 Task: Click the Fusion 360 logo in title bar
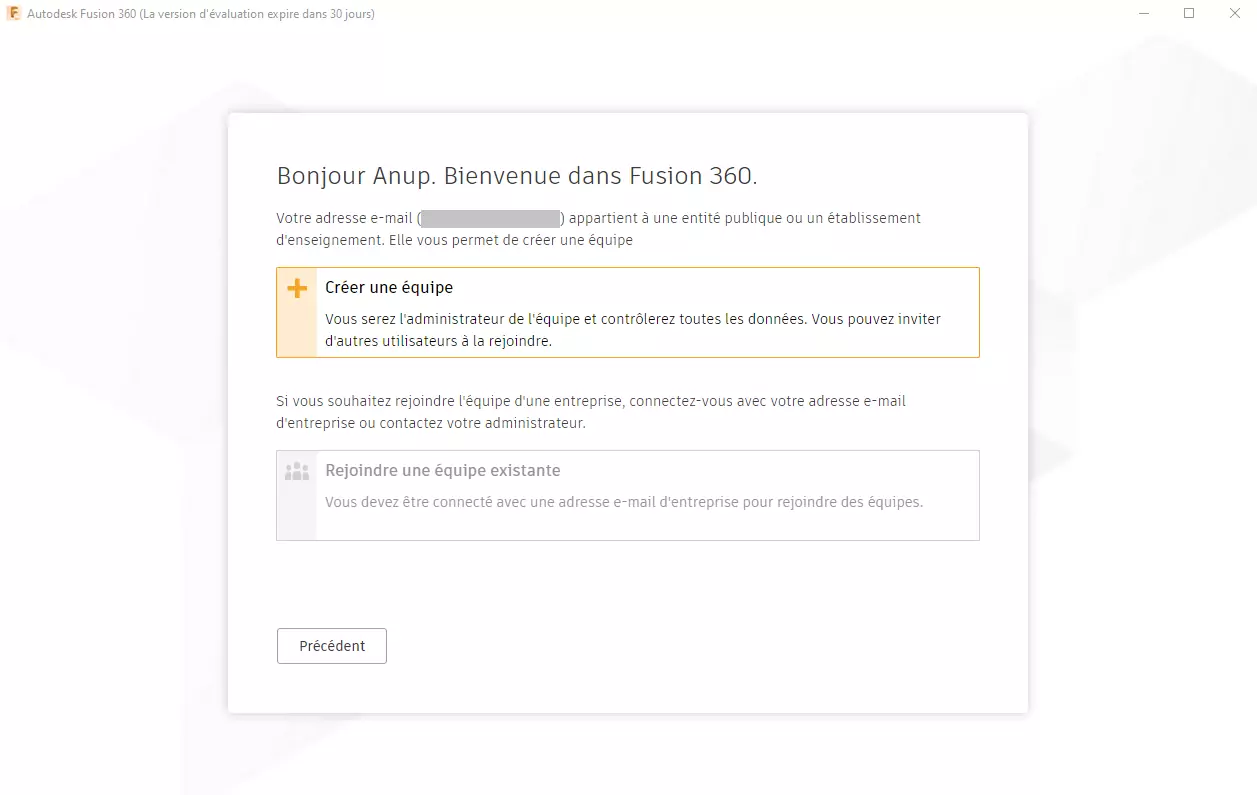tap(14, 14)
